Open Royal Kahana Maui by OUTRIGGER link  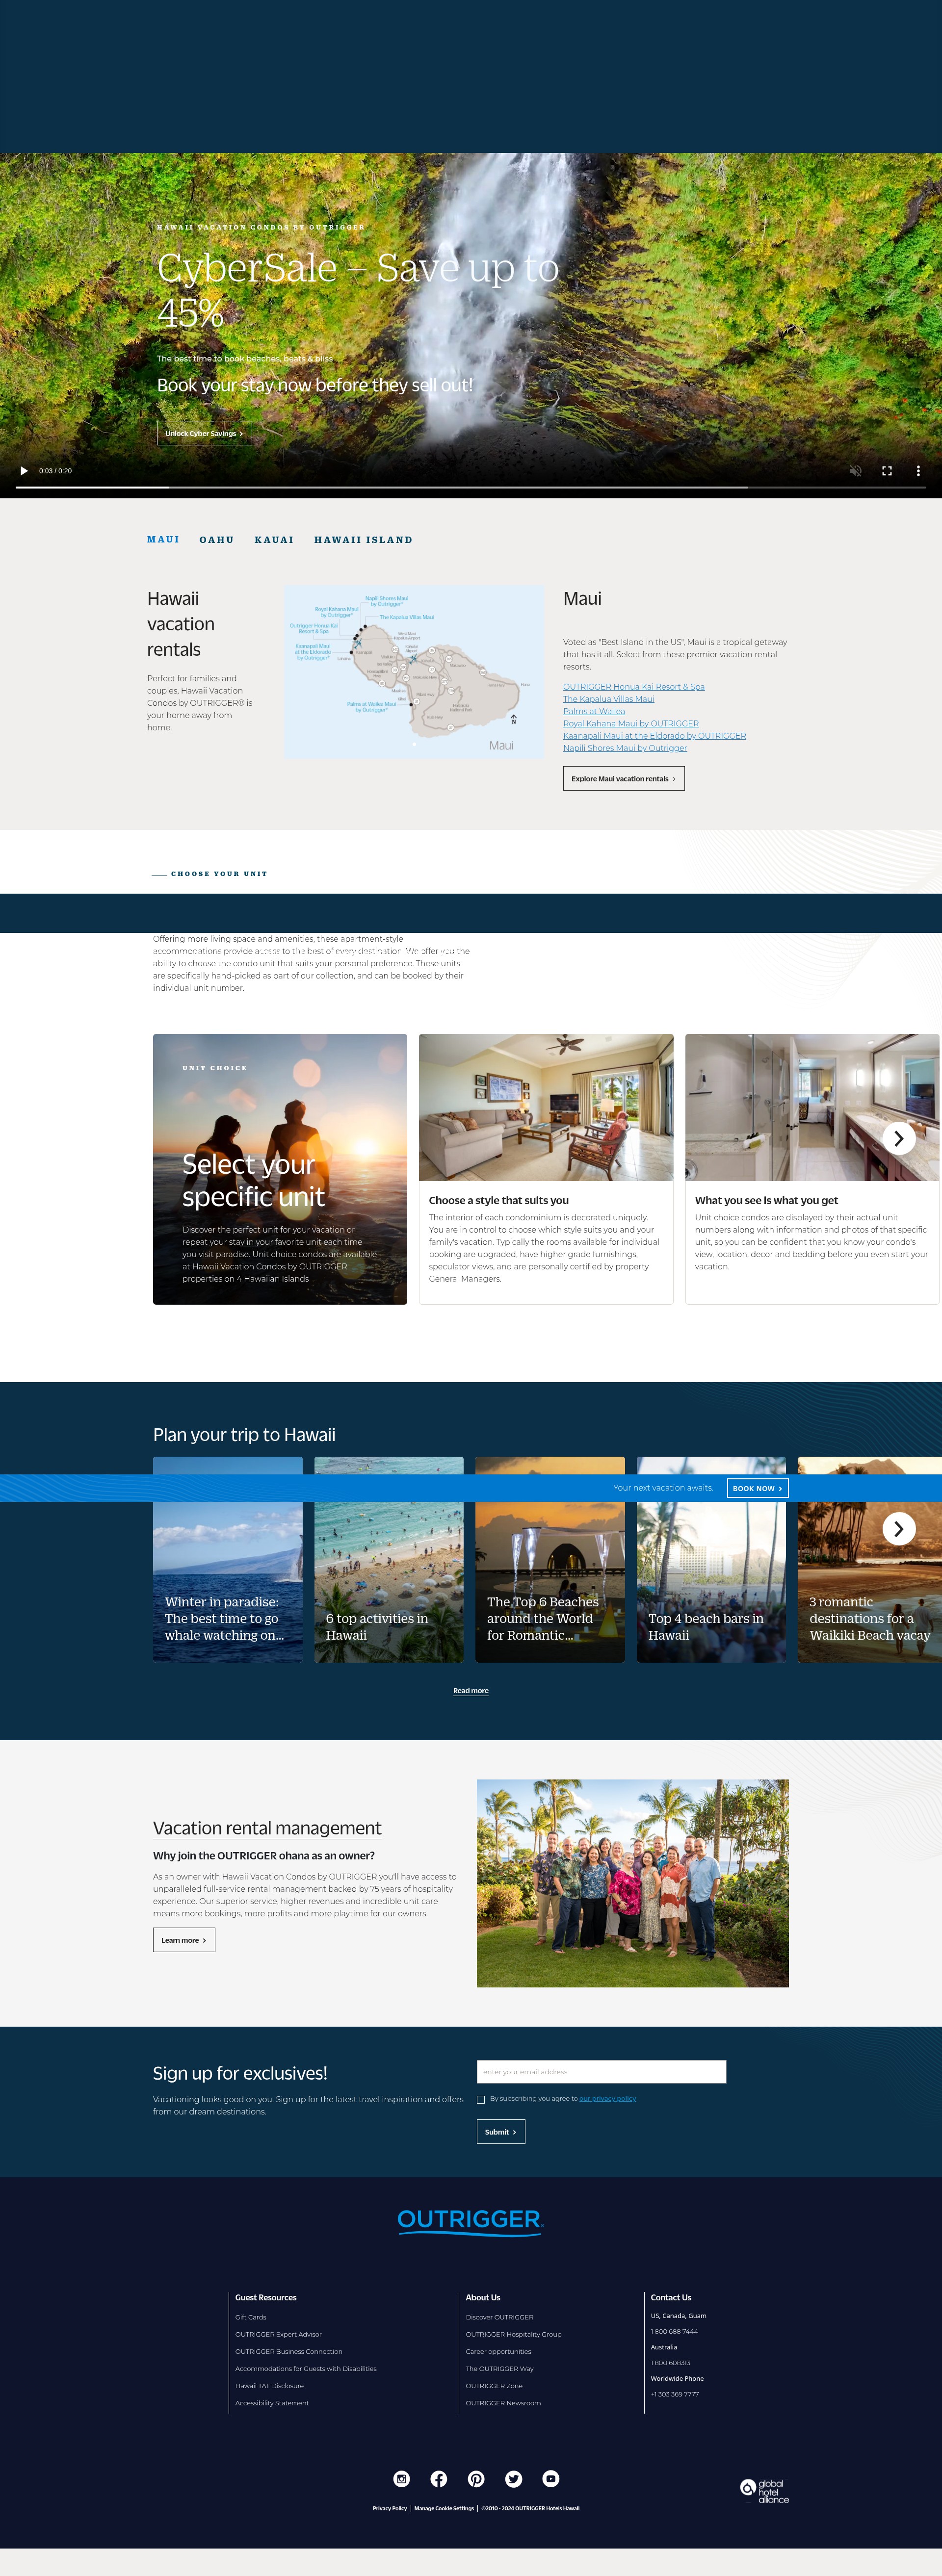click(x=631, y=723)
